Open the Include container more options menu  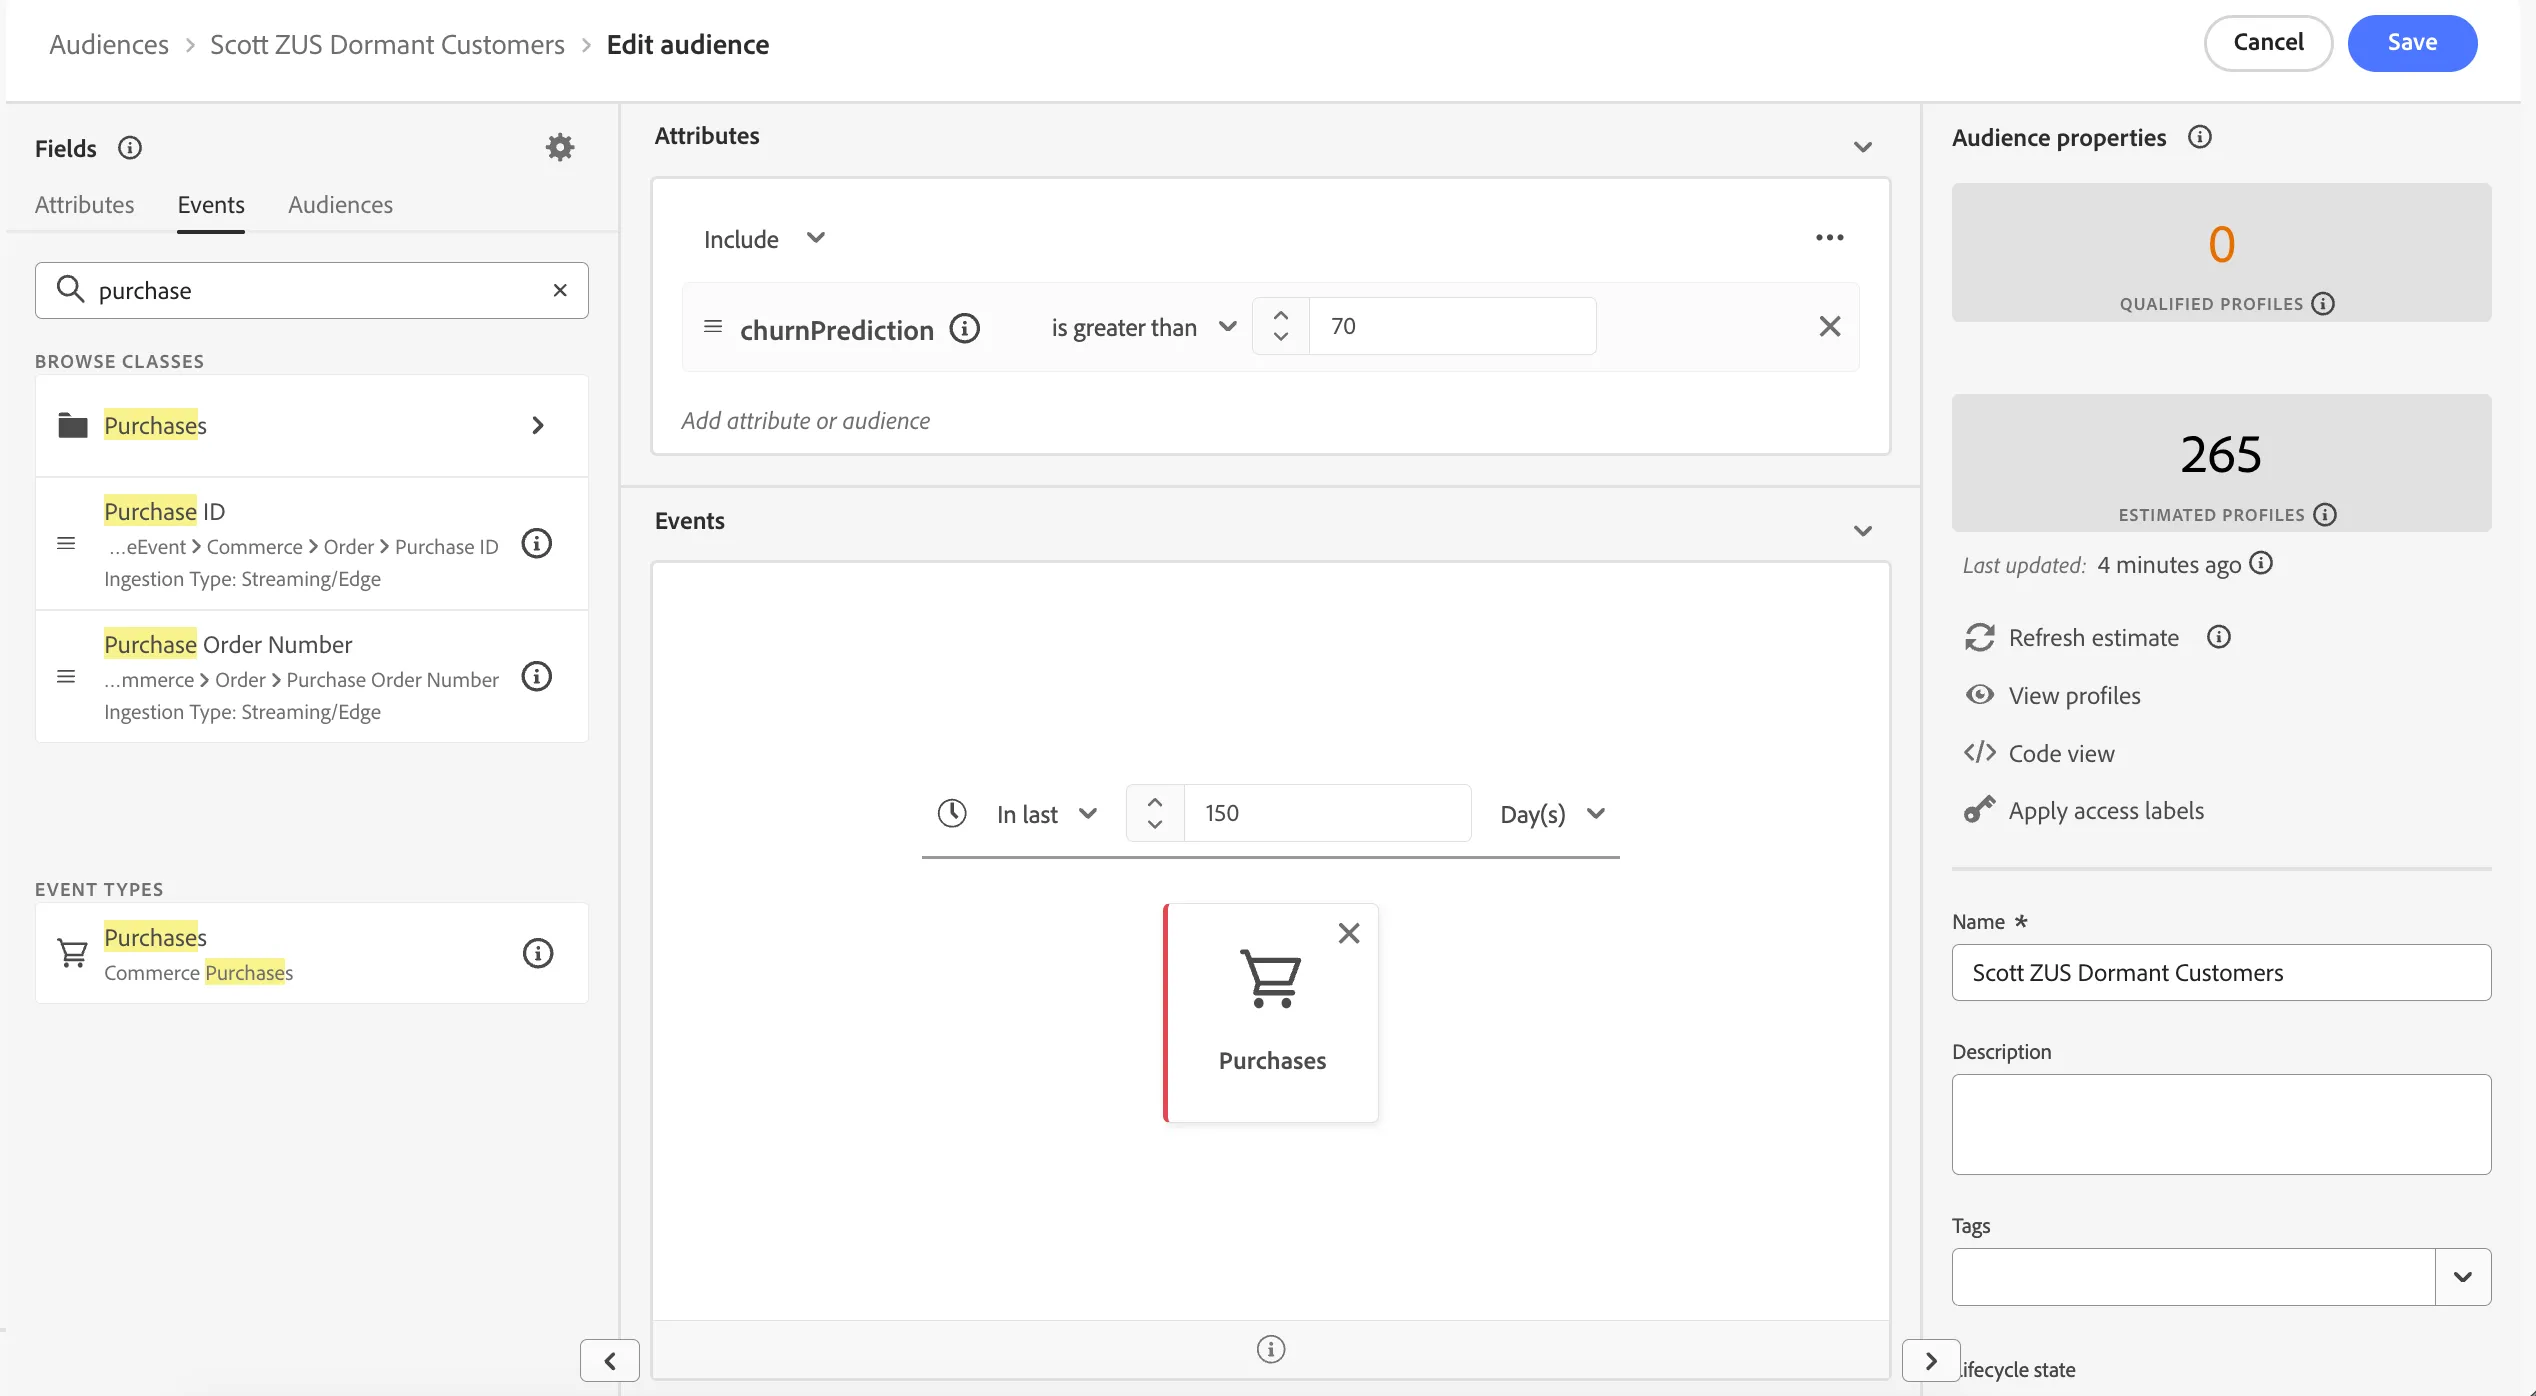tap(1830, 238)
